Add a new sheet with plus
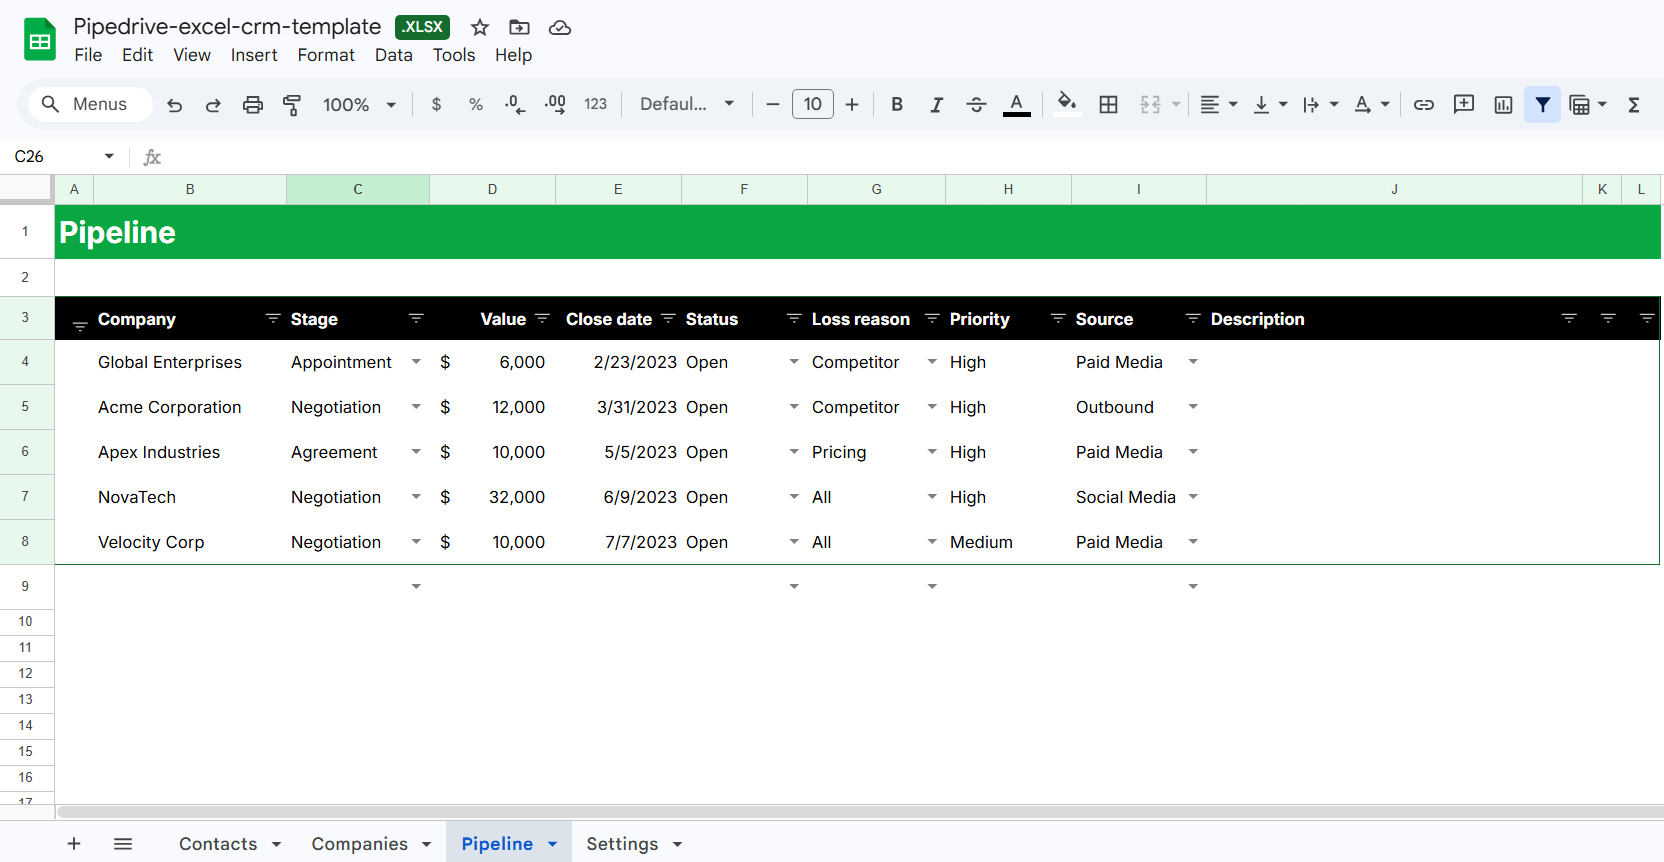The width and height of the screenshot is (1664, 862). point(74,844)
